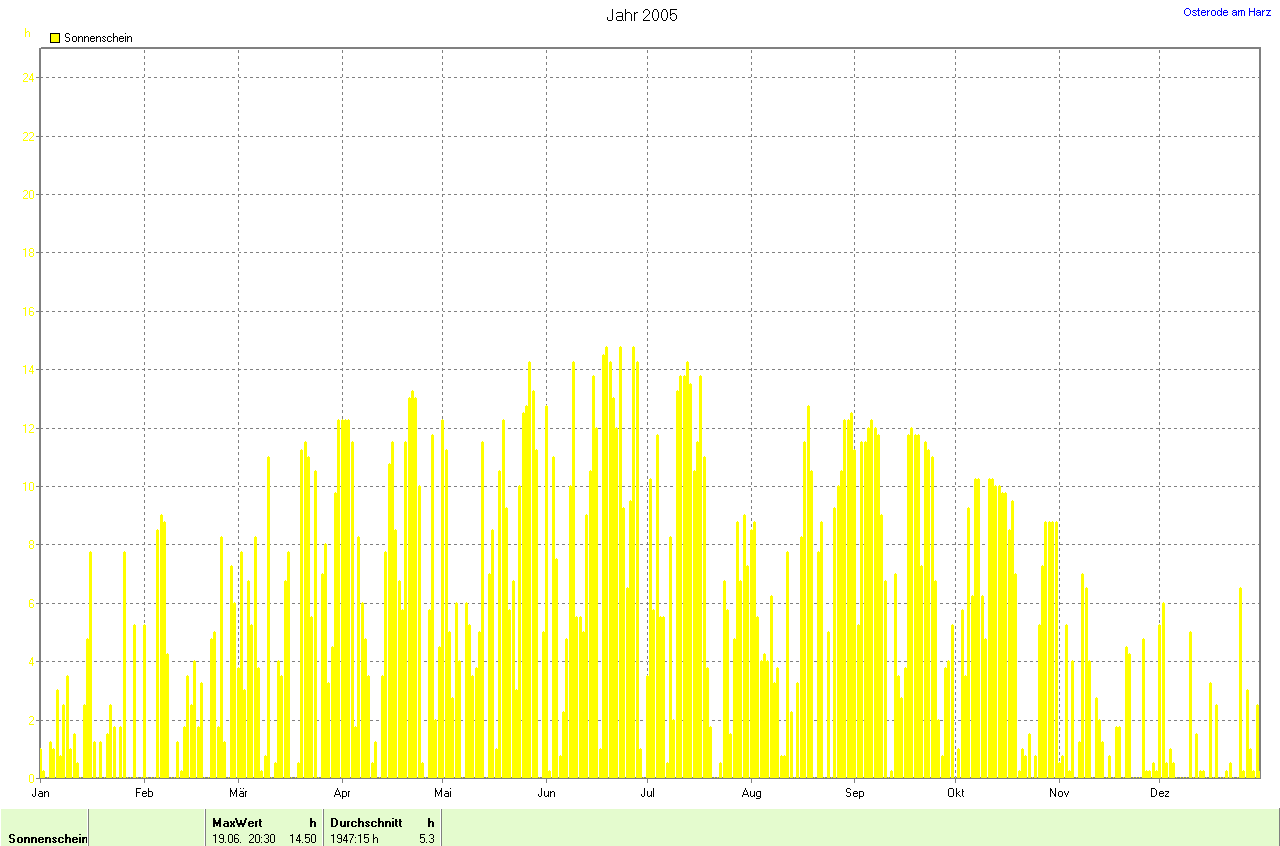Screen dimensions: 1280x846
Task: Select the Nov month axis label
Action: 1058,793
